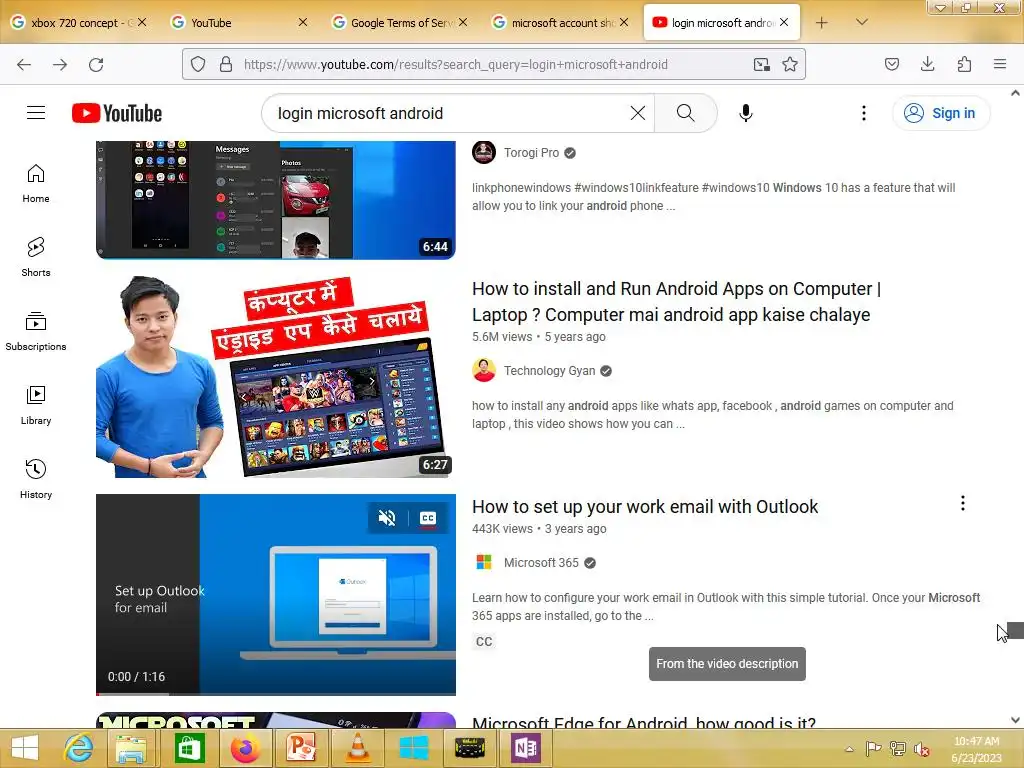Open the YouTube guide hamburger menu
Viewport: 1024px width, 768px height.
36,113
